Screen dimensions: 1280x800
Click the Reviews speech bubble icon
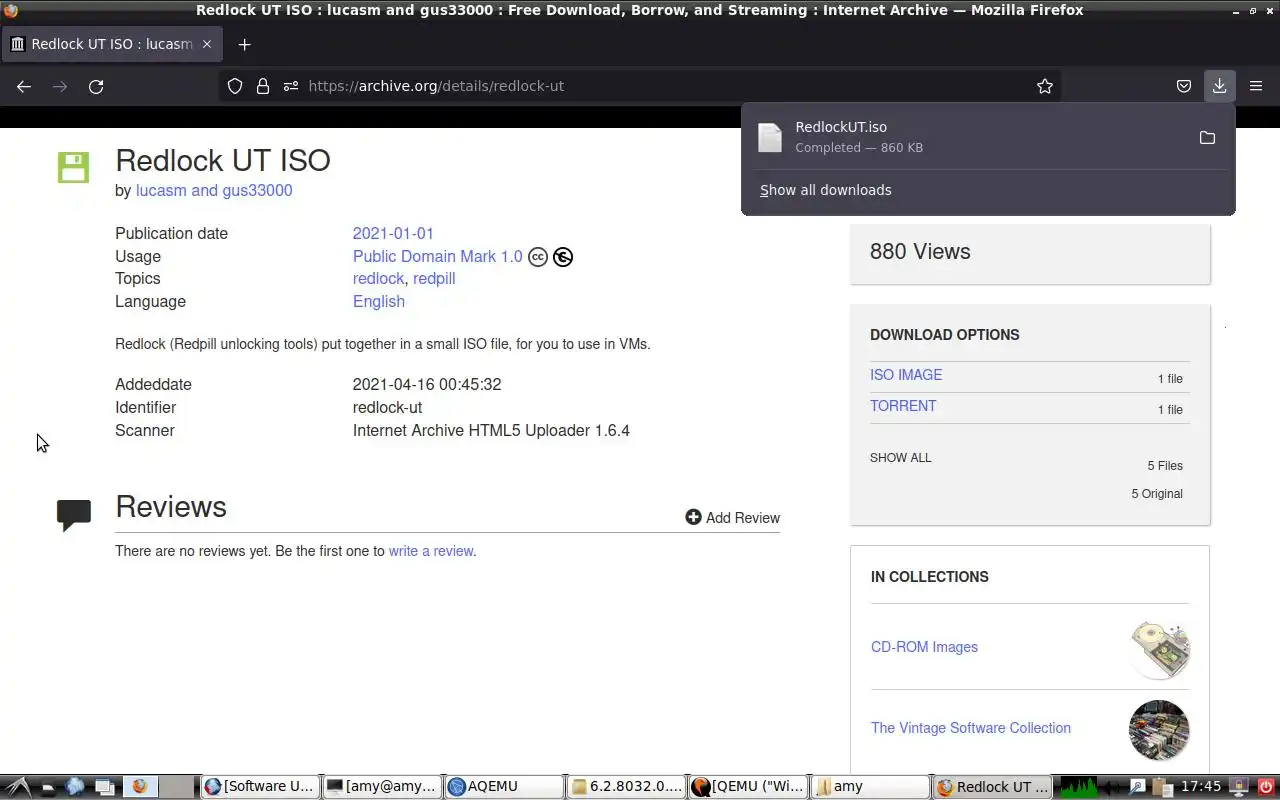(x=74, y=514)
